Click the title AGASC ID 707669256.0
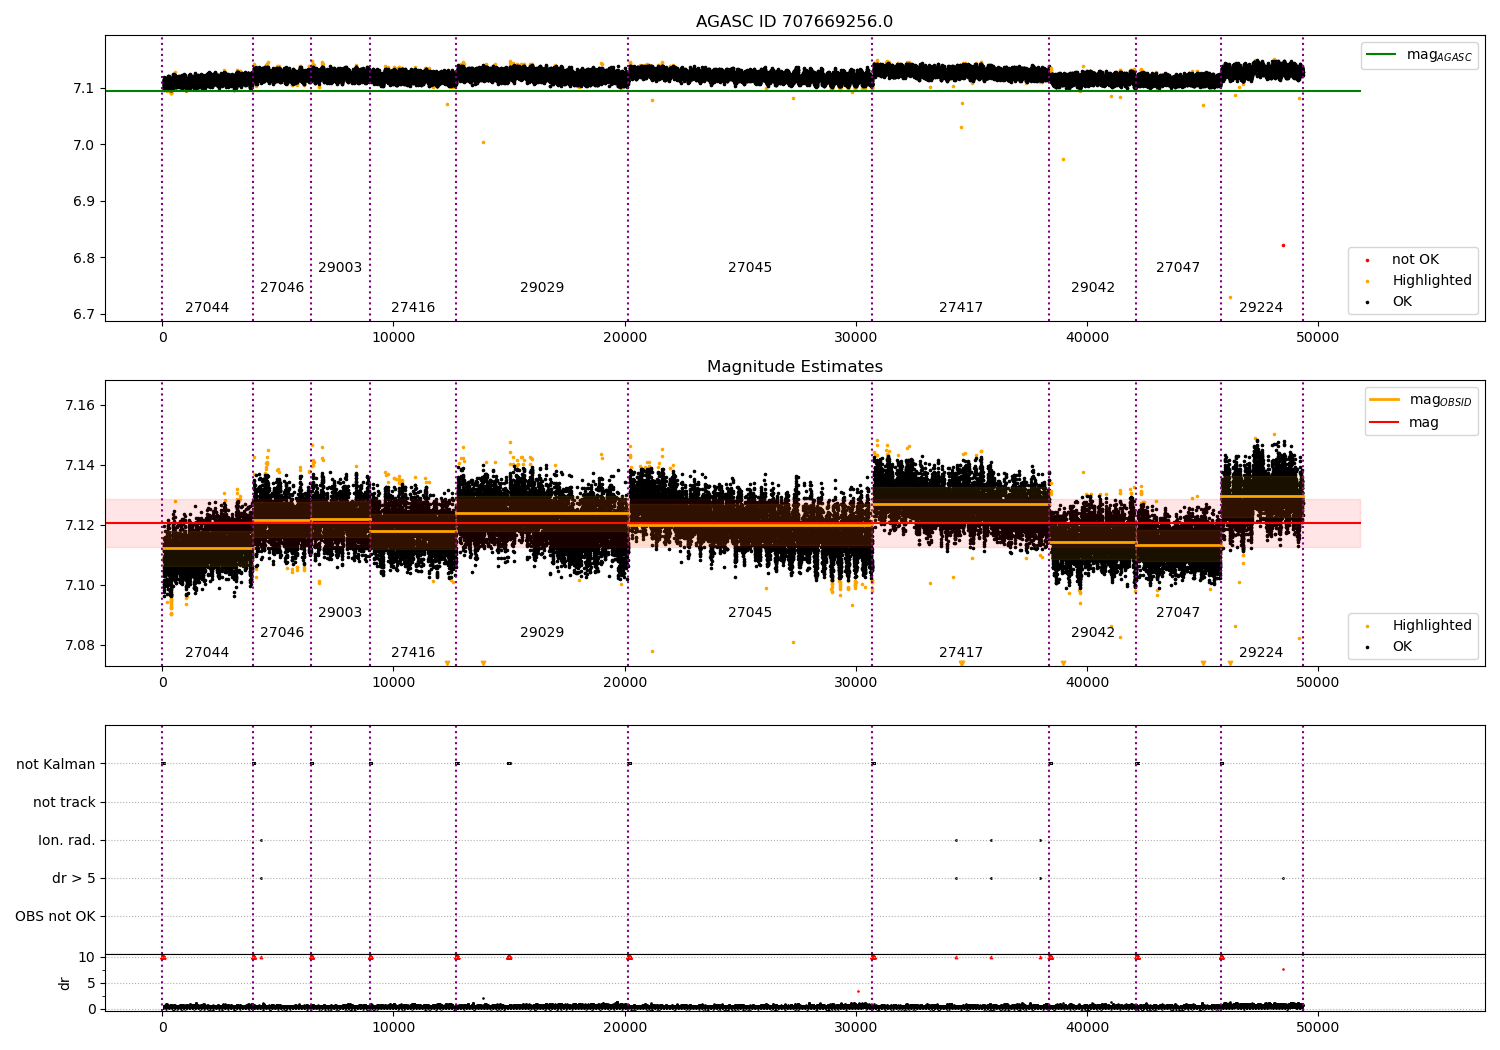Image resolution: width=1500 pixels, height=1050 pixels. pyautogui.click(x=794, y=22)
